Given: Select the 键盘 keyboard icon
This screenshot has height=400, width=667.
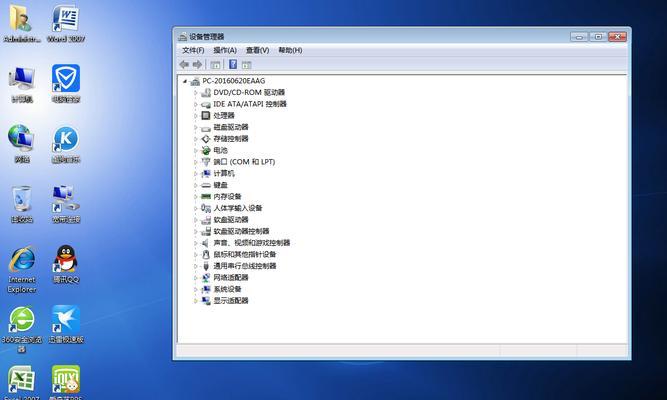Looking at the screenshot, I should pos(206,185).
